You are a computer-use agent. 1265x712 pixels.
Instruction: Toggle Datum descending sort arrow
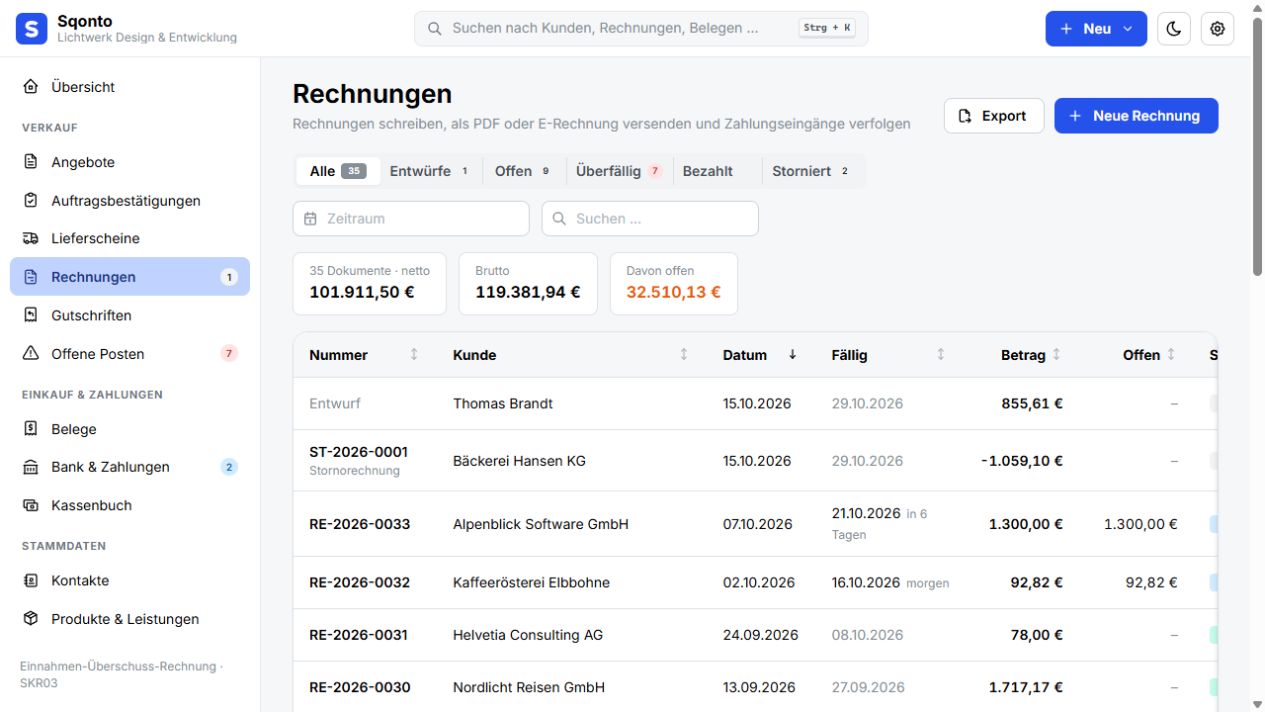pyautogui.click(x=793, y=354)
